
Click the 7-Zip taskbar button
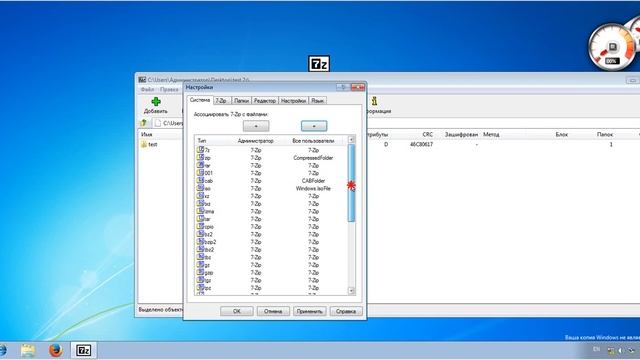(x=84, y=350)
